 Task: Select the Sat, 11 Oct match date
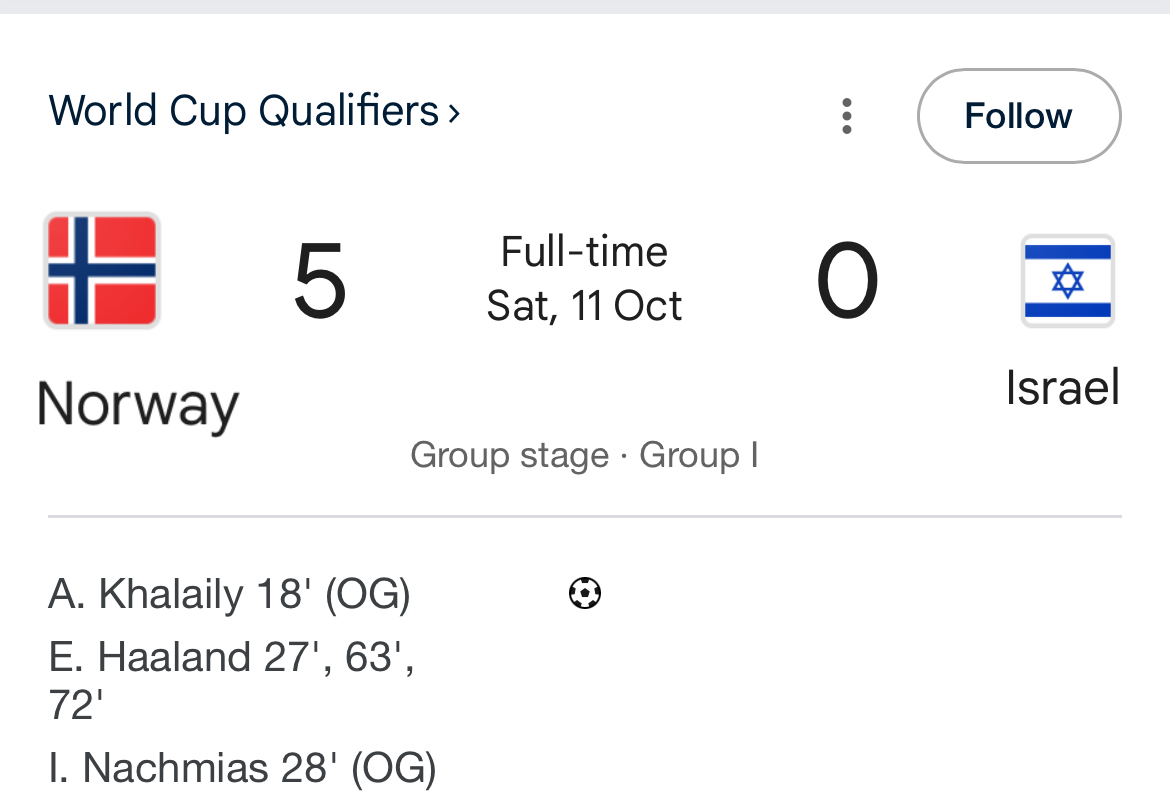point(584,306)
